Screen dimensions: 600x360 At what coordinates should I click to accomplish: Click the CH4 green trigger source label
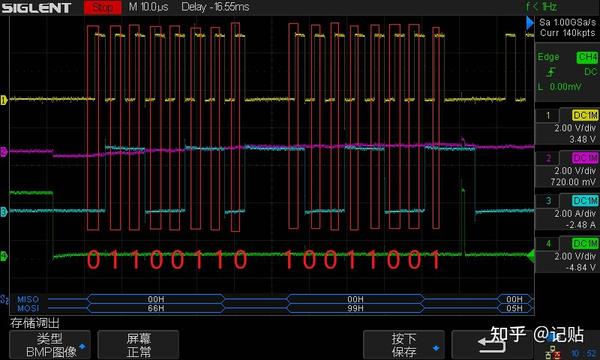pyautogui.click(x=587, y=57)
